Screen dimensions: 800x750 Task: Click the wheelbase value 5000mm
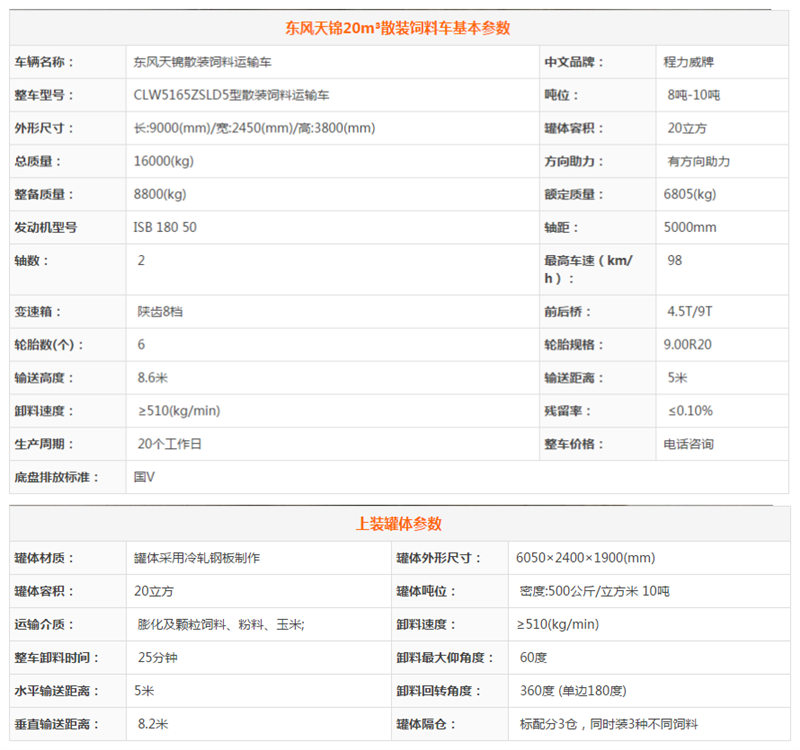click(690, 227)
